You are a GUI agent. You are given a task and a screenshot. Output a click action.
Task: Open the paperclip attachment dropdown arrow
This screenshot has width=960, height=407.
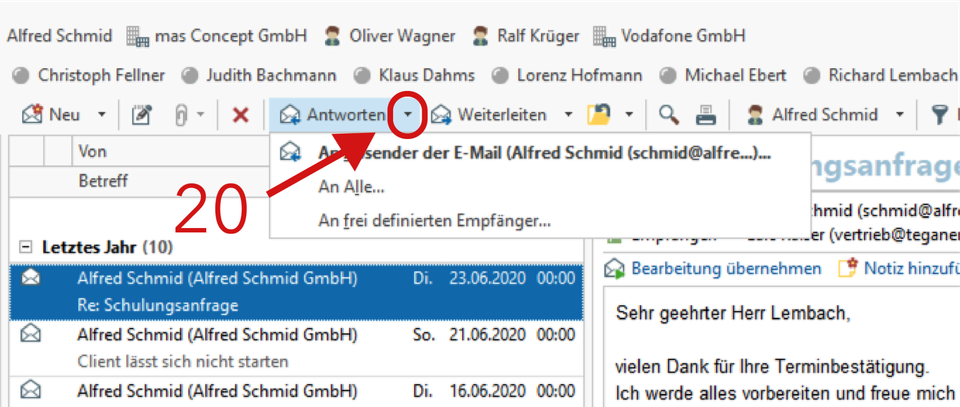pos(200,114)
